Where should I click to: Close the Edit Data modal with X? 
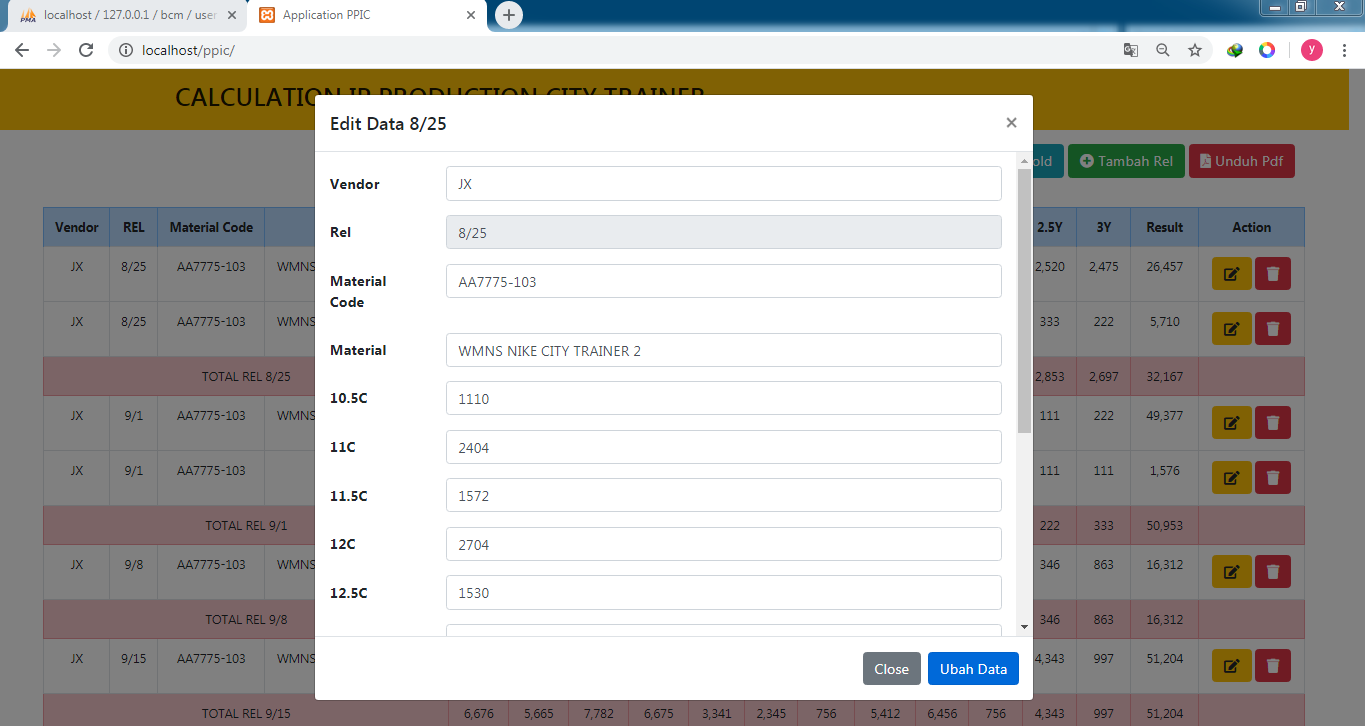click(1011, 123)
